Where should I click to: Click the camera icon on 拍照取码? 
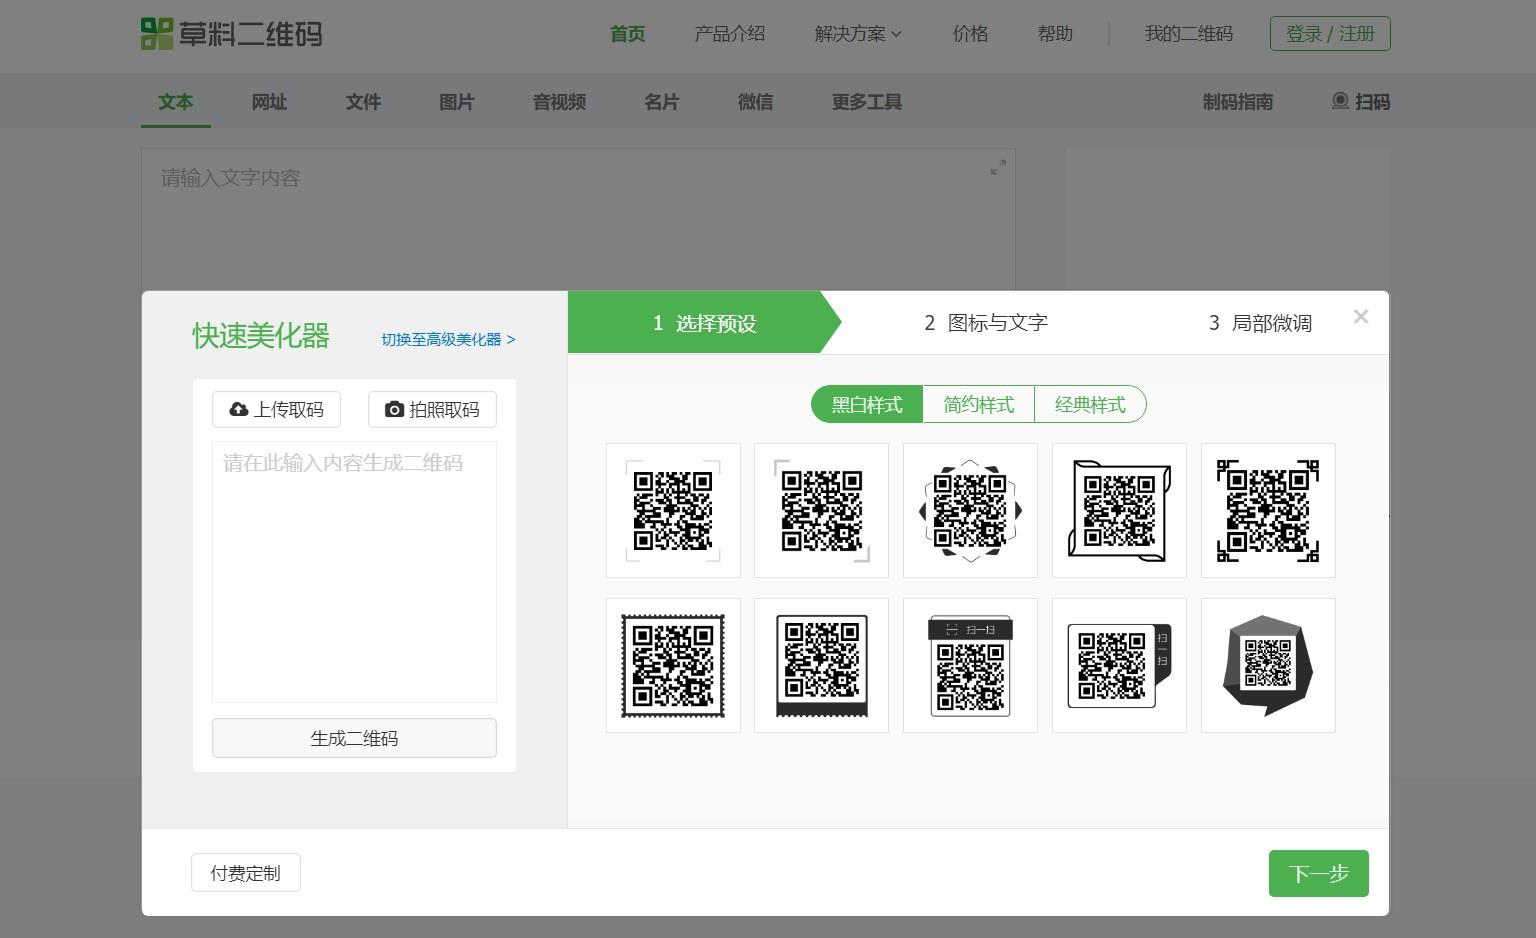coord(394,409)
